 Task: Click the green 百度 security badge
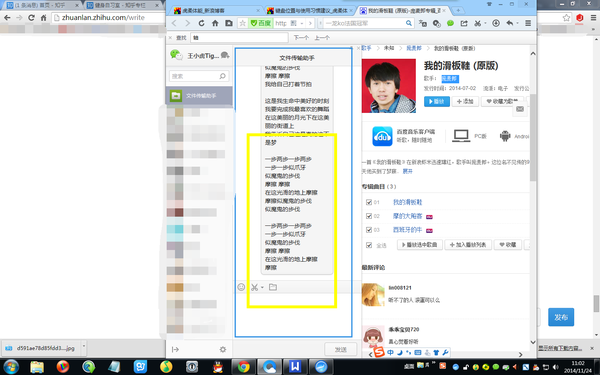point(260,23)
